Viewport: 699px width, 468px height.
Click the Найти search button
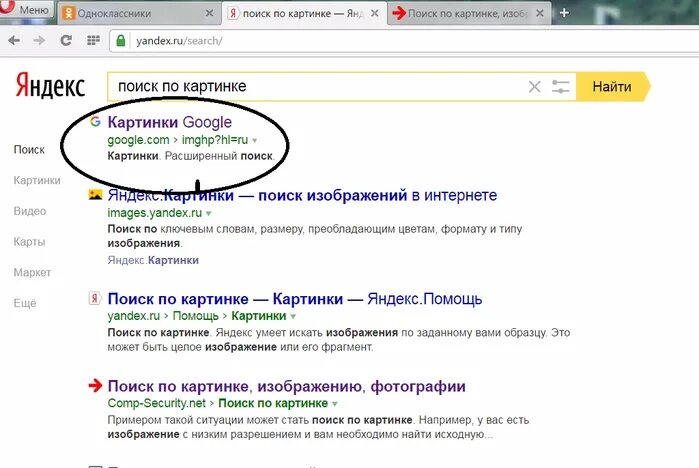[613, 86]
